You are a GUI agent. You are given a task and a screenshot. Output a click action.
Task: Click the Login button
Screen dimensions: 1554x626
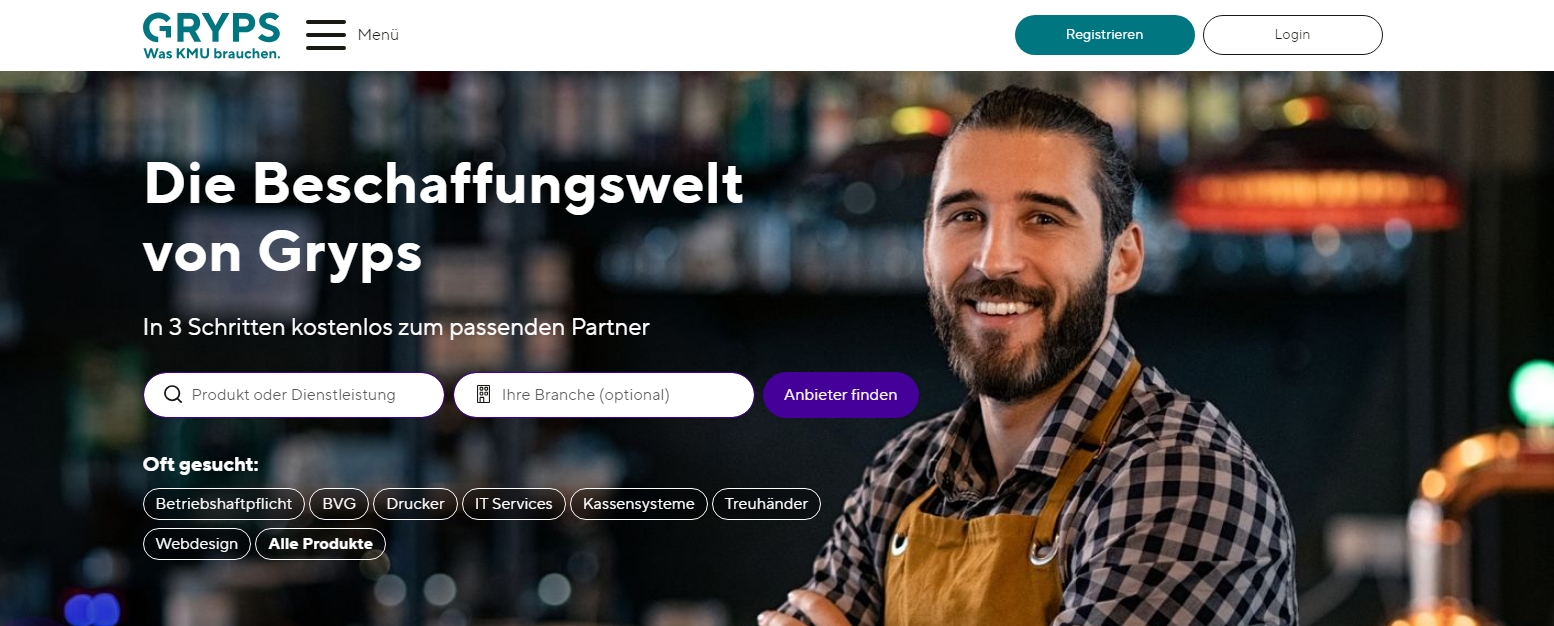1292,35
